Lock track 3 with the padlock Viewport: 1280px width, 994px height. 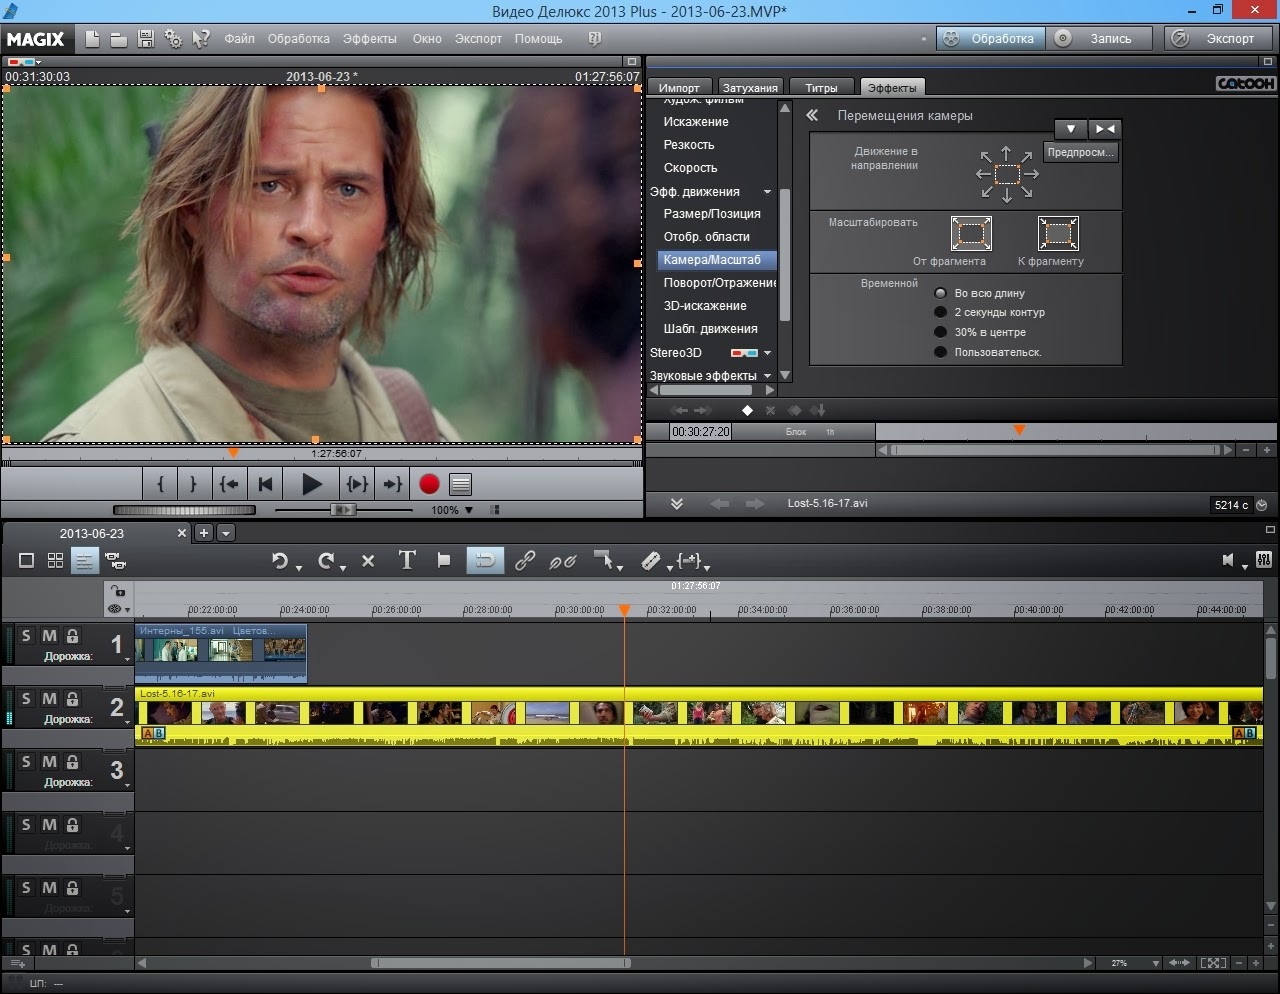pyautogui.click(x=72, y=762)
